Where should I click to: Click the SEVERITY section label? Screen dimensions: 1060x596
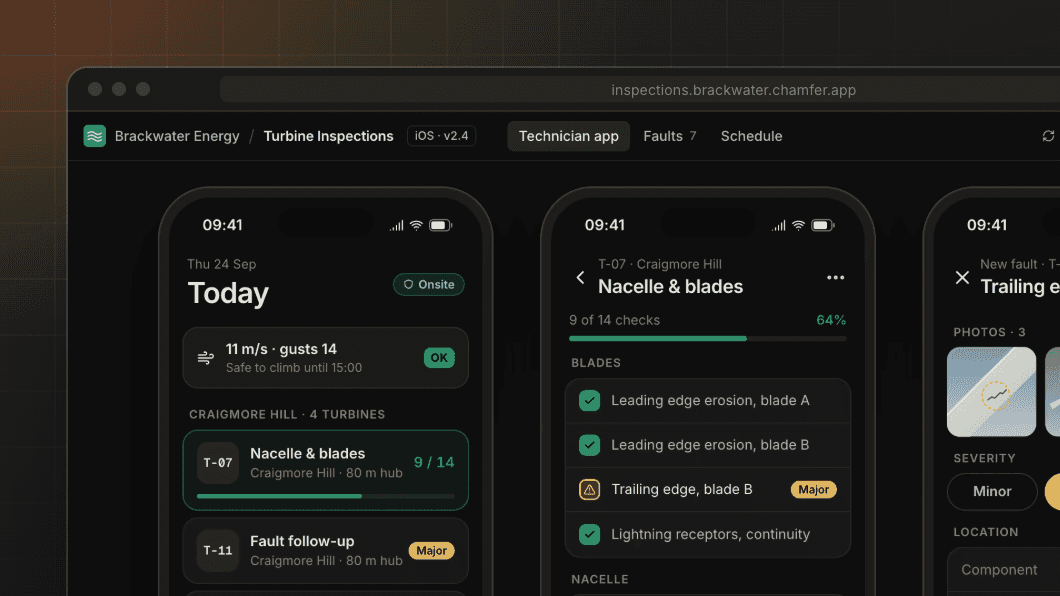click(x=984, y=458)
